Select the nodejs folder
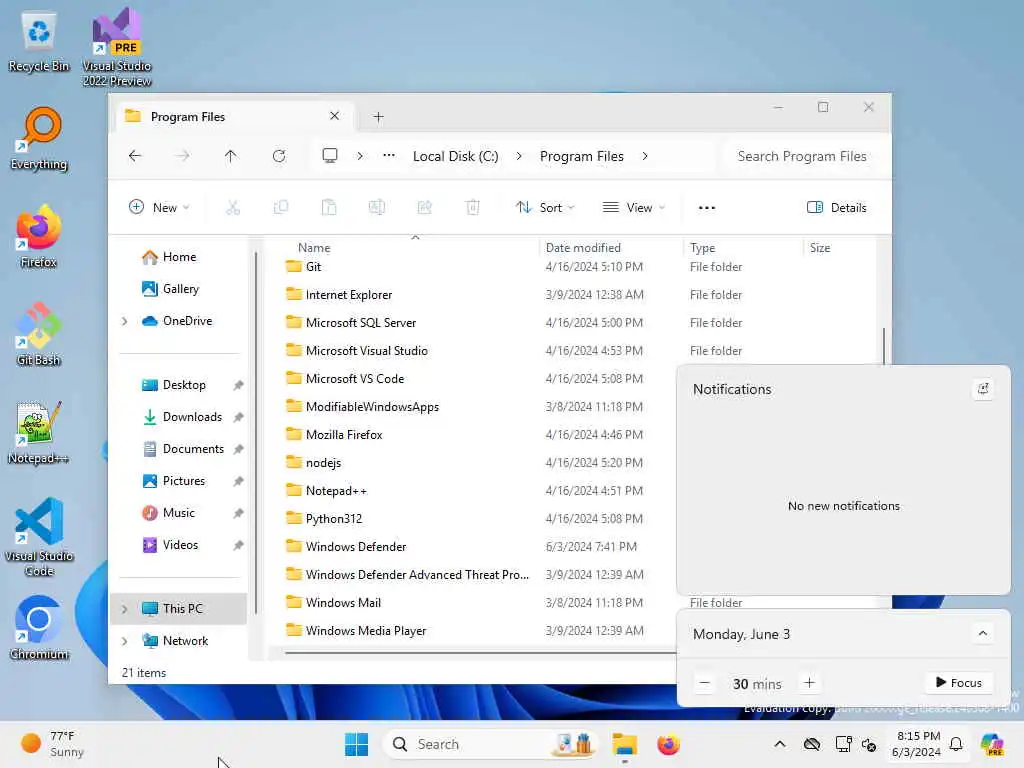Screen dimensions: 1024x768 pos(323,462)
